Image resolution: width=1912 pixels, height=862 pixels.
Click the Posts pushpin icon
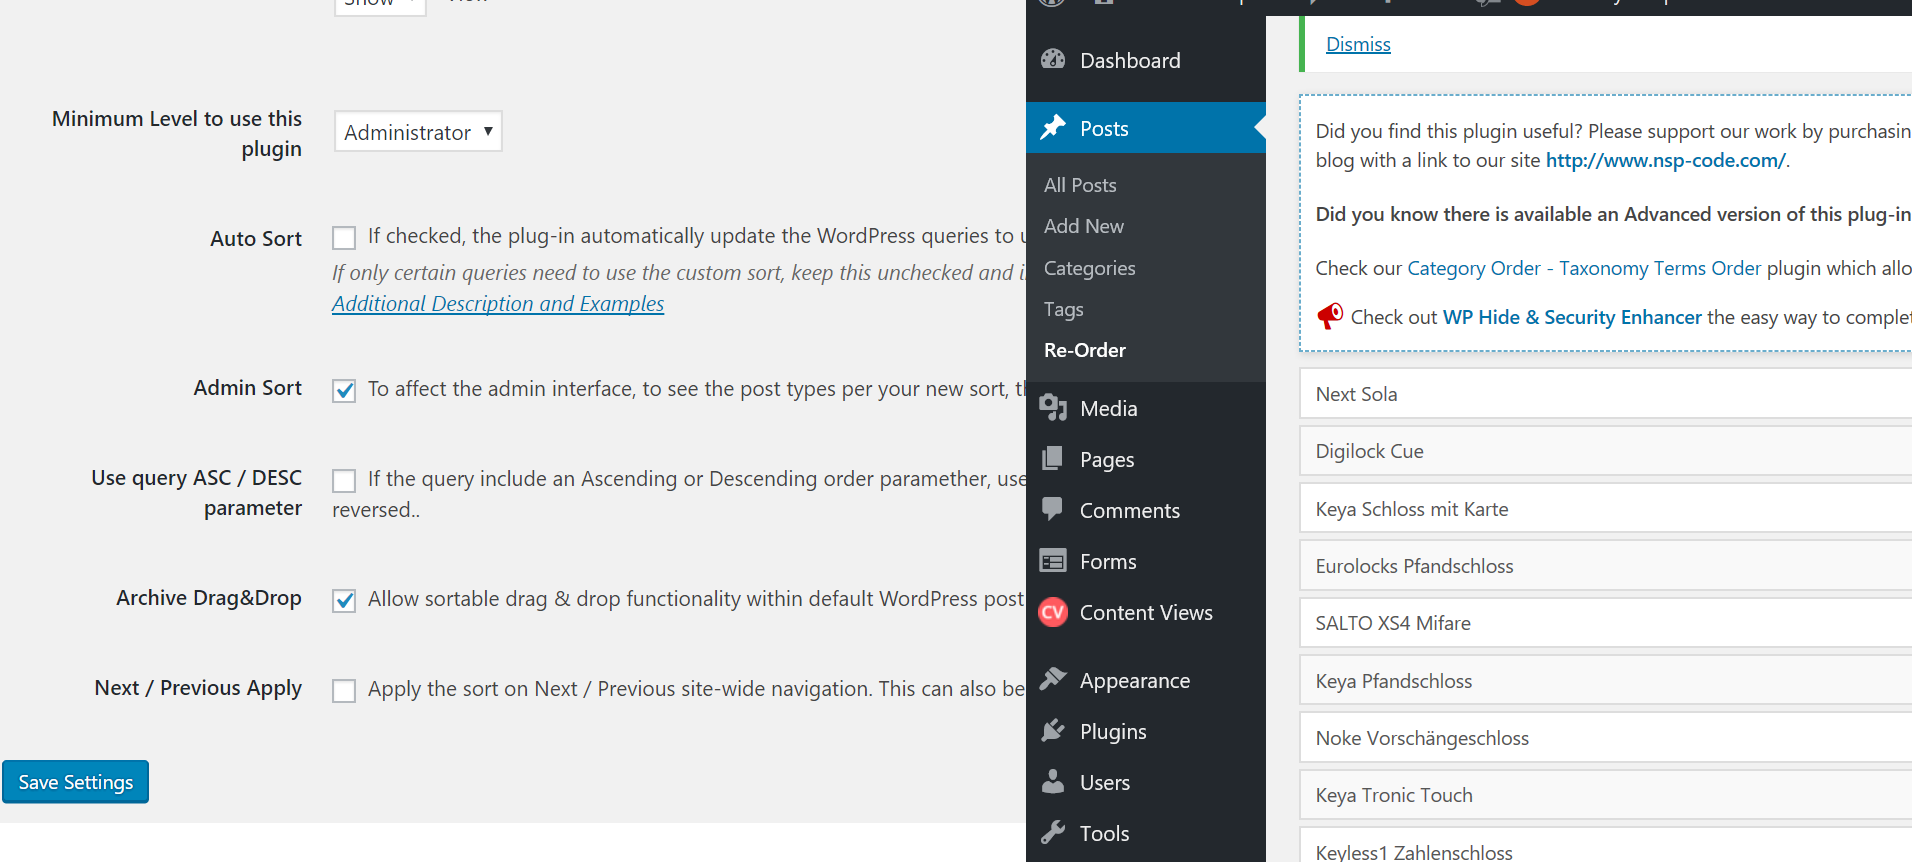1053,128
